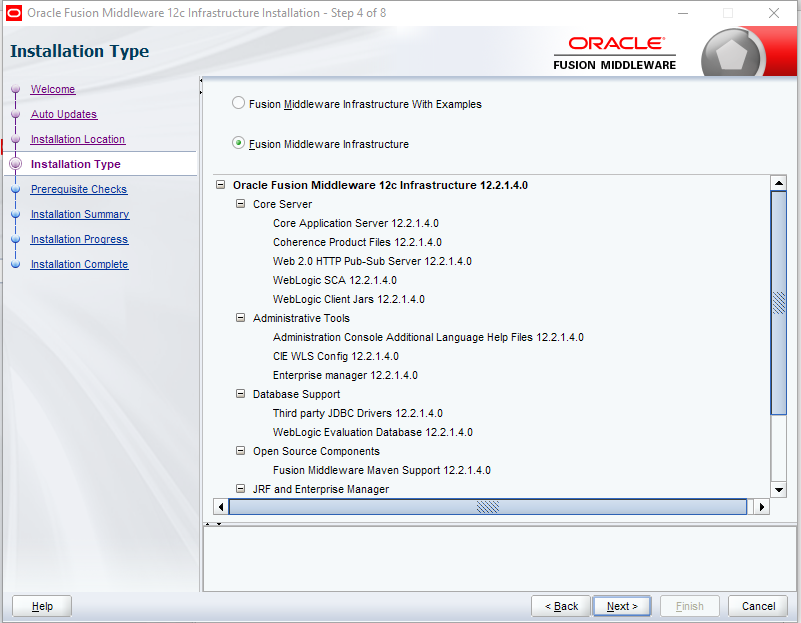
Task: Go to the Auto Updates step
Action: (64, 114)
